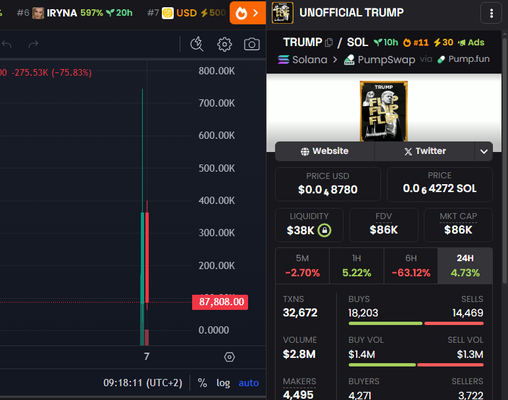
Task: Click the Solana chain label
Action: coord(303,60)
